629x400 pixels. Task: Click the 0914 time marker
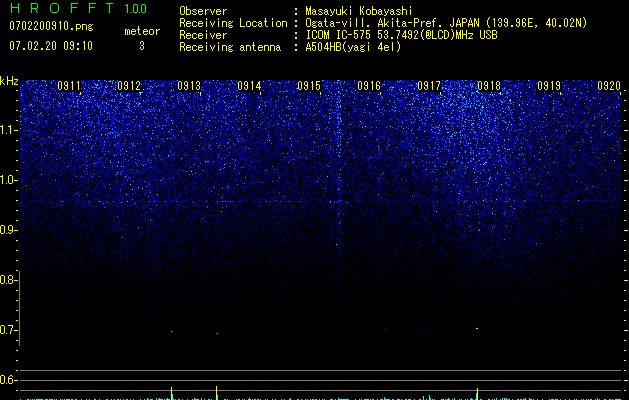pos(249,86)
